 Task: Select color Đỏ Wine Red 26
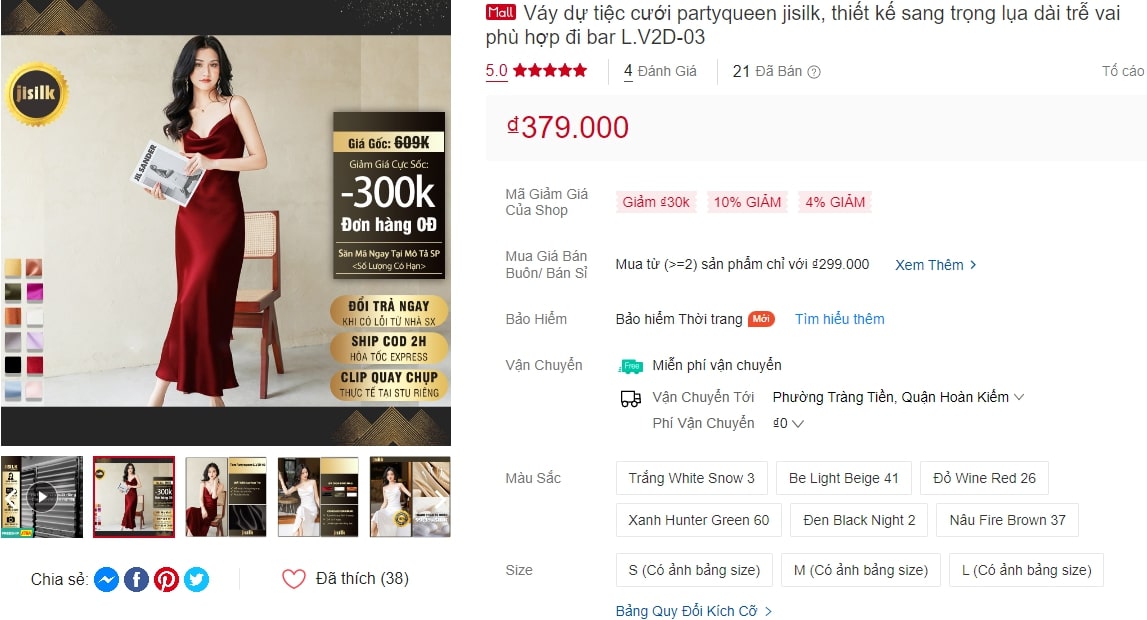click(x=984, y=478)
